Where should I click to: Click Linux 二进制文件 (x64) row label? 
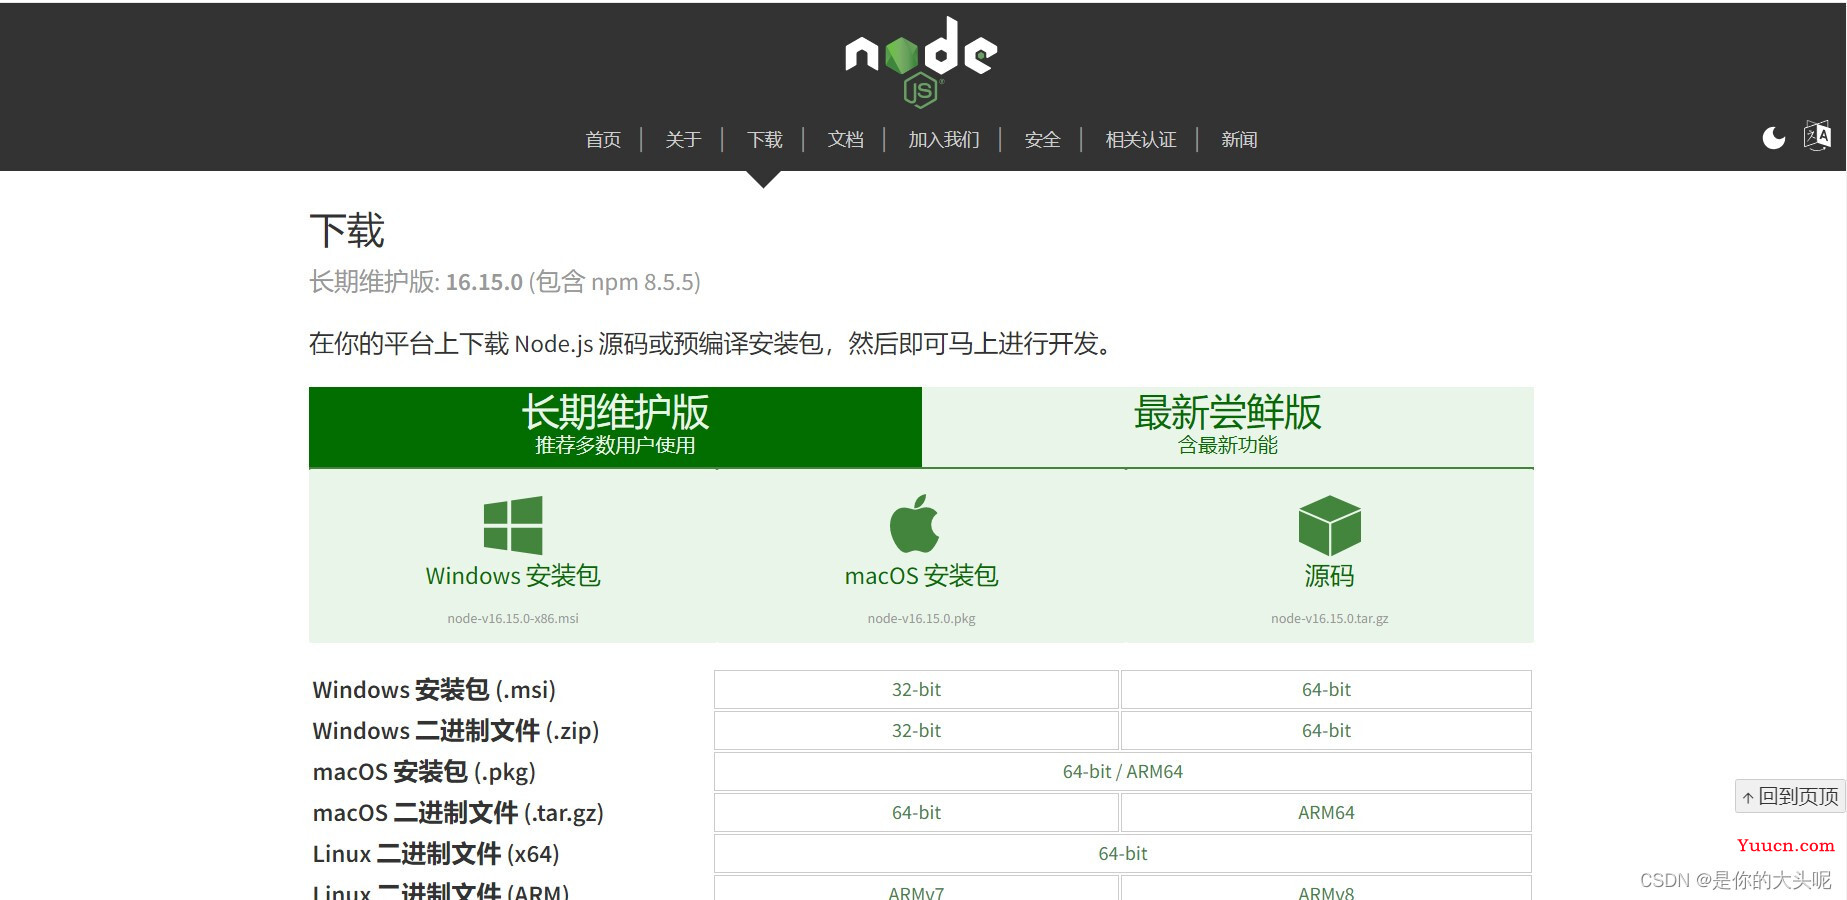pos(436,854)
